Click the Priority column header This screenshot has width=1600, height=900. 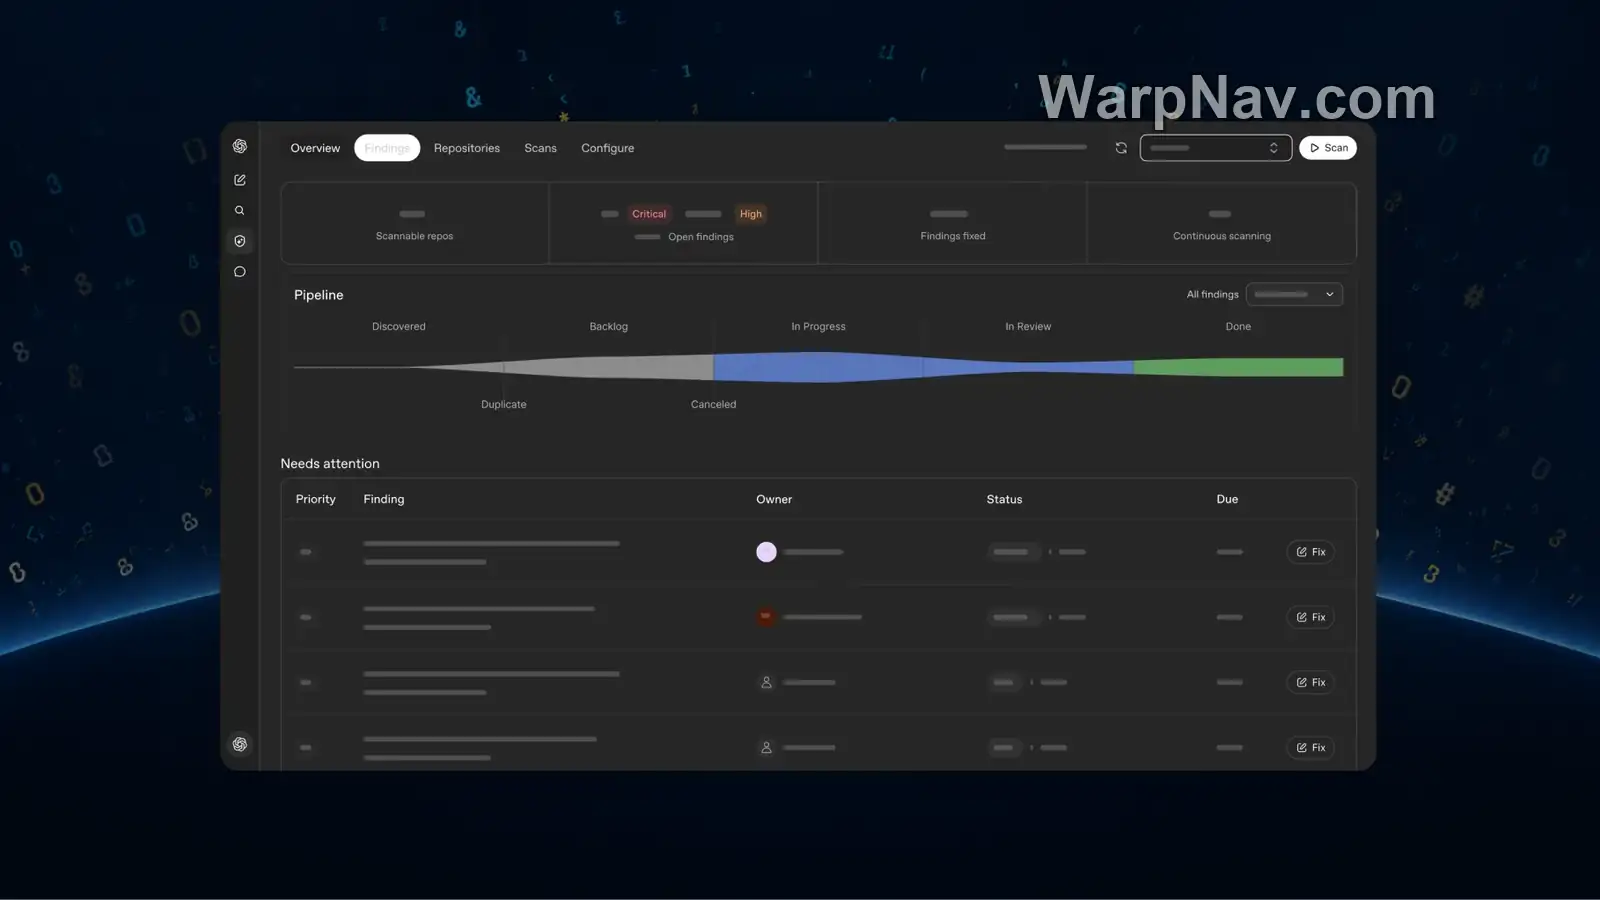click(316, 499)
